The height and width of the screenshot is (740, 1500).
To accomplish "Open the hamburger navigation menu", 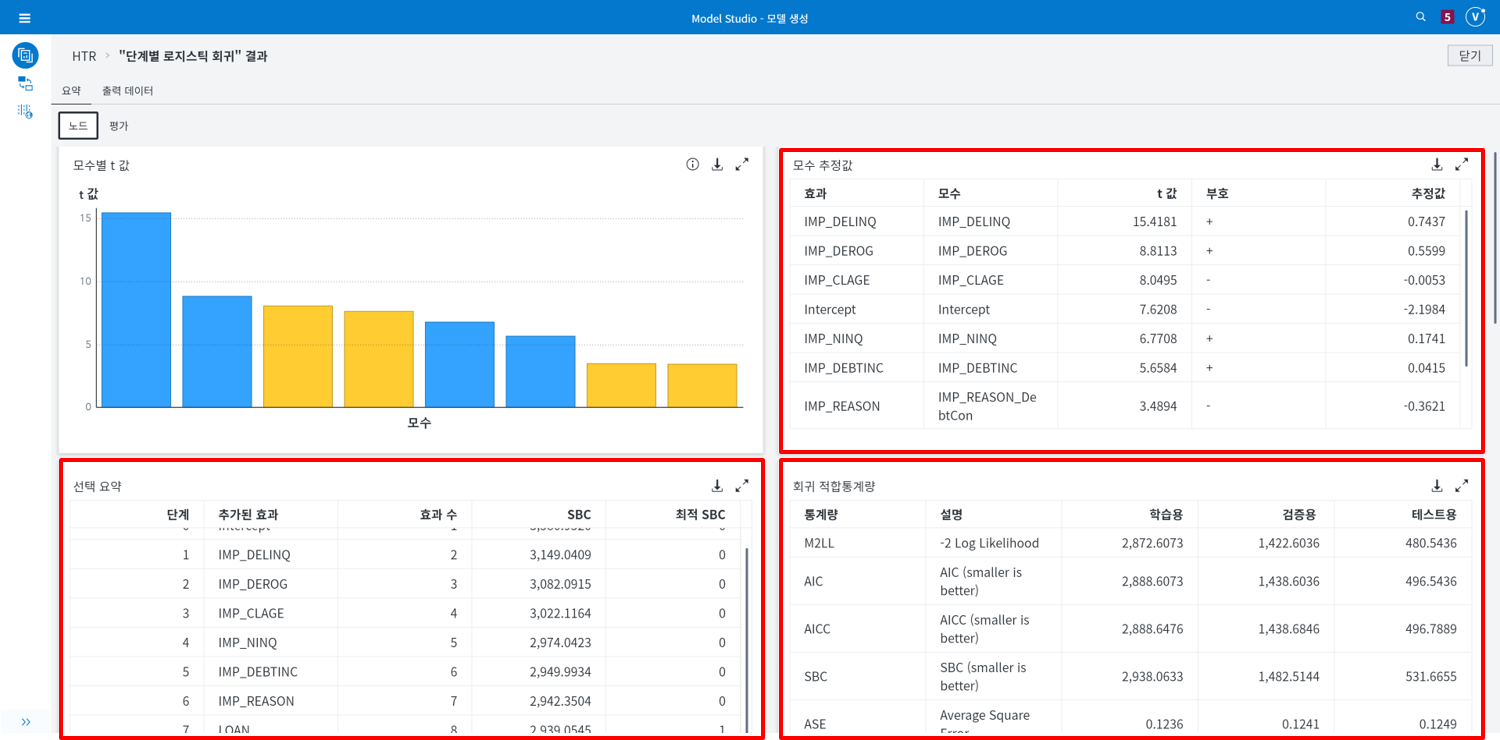I will 25,16.
